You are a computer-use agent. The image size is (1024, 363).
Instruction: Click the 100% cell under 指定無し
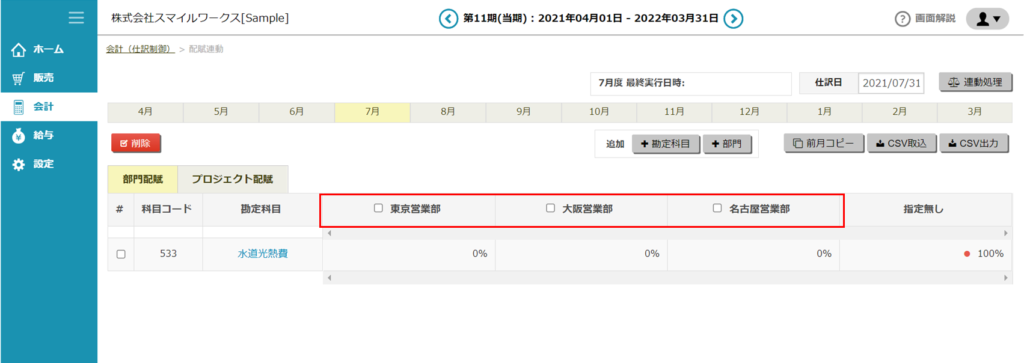pos(925,254)
